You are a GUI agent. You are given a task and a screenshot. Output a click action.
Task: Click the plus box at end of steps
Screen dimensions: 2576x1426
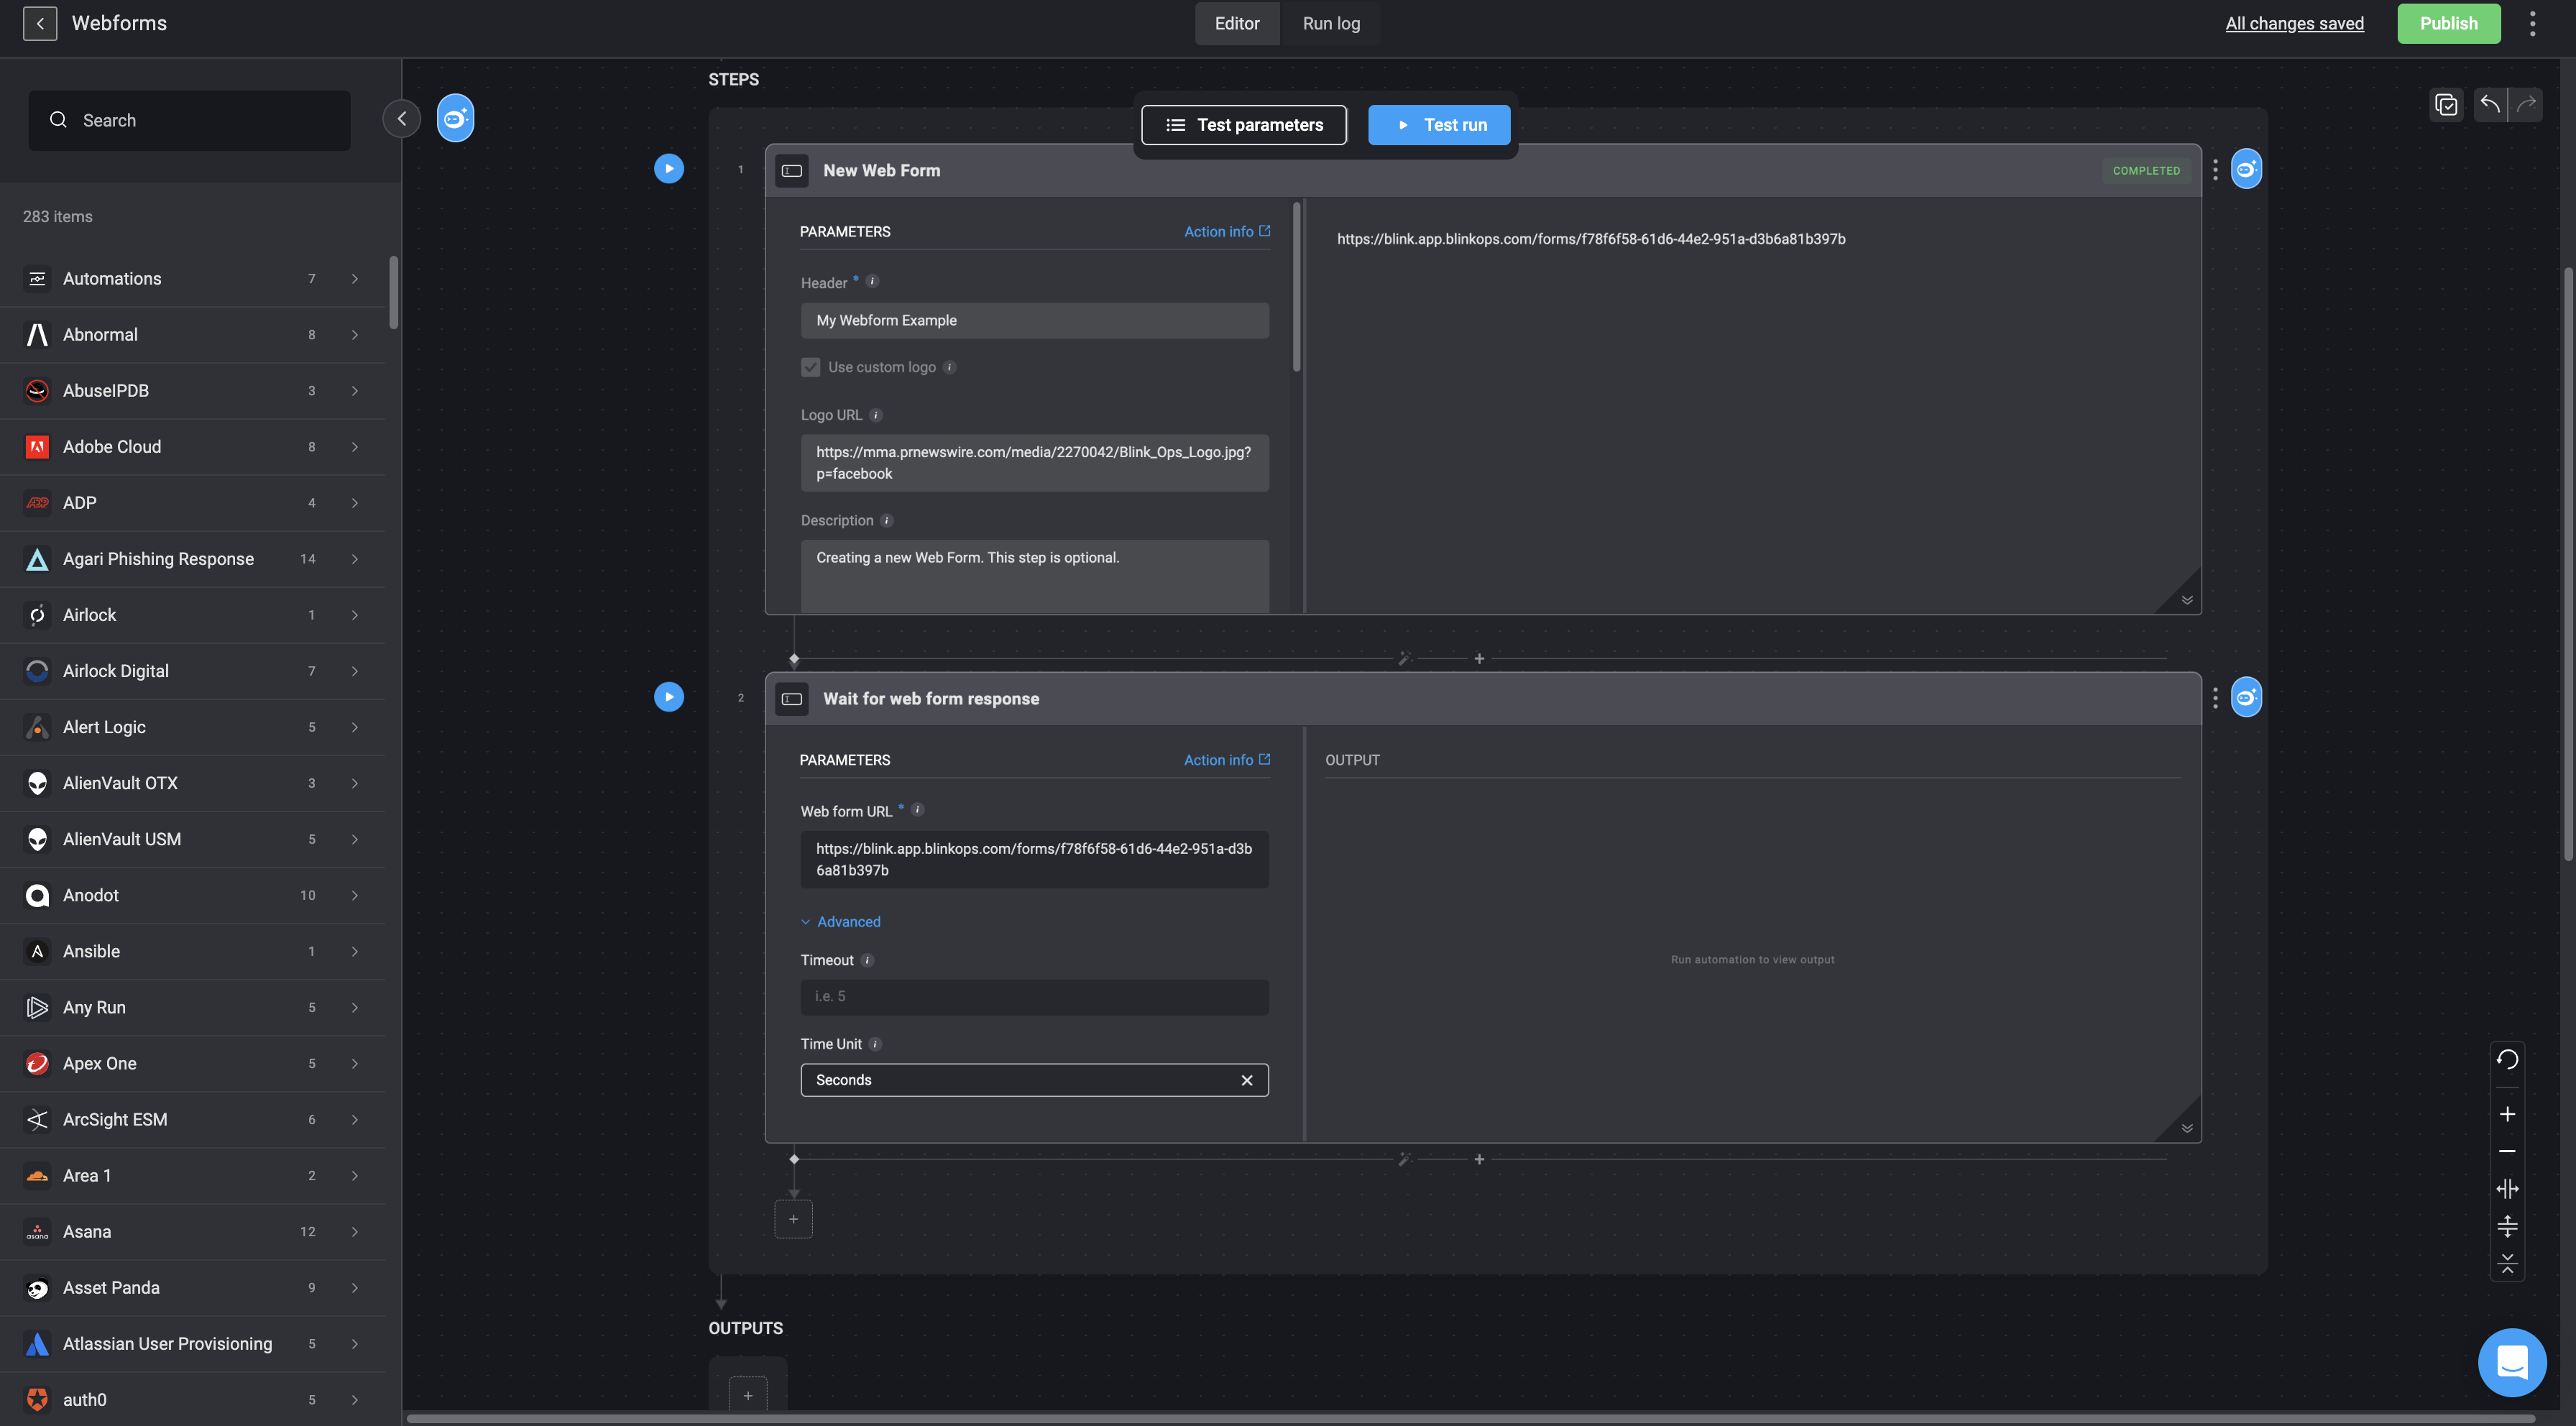pyautogui.click(x=793, y=1219)
